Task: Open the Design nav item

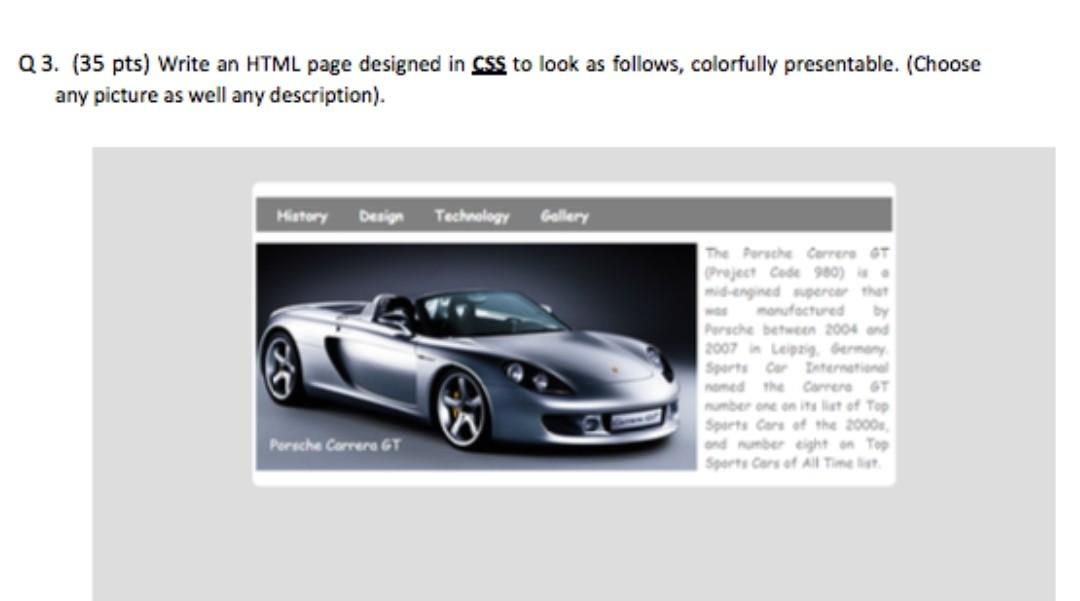Action: 381,216
